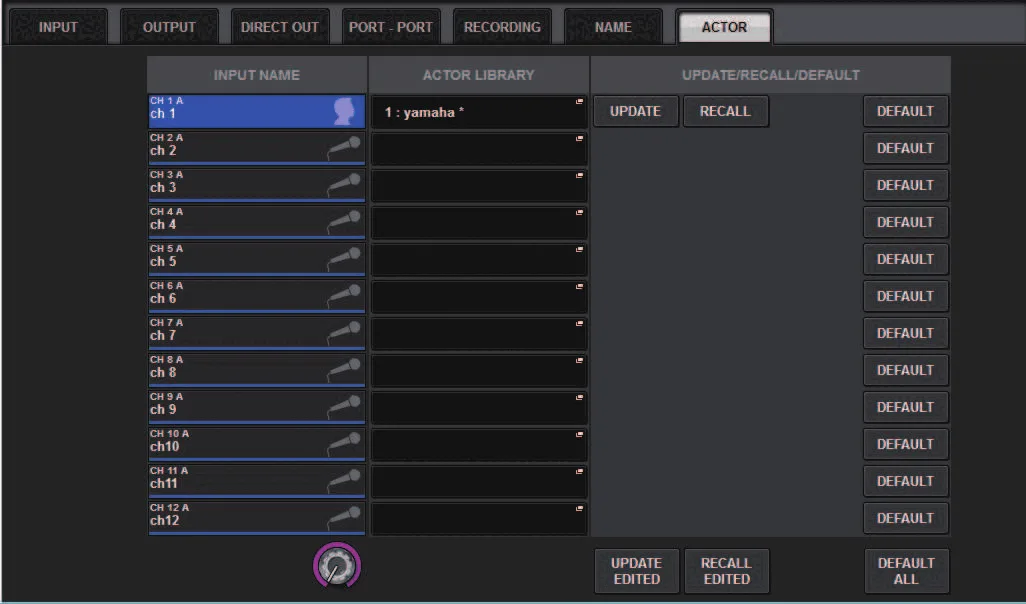
Task: Switch to the INPUT tab
Action: (58, 27)
